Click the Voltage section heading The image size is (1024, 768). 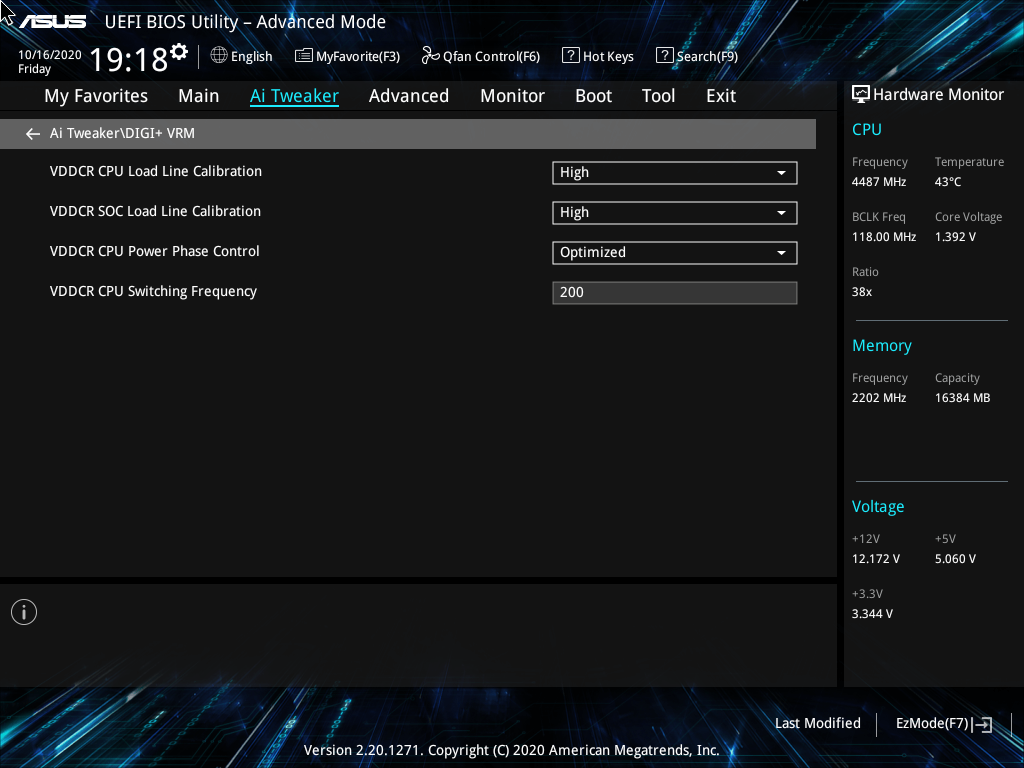(x=878, y=507)
